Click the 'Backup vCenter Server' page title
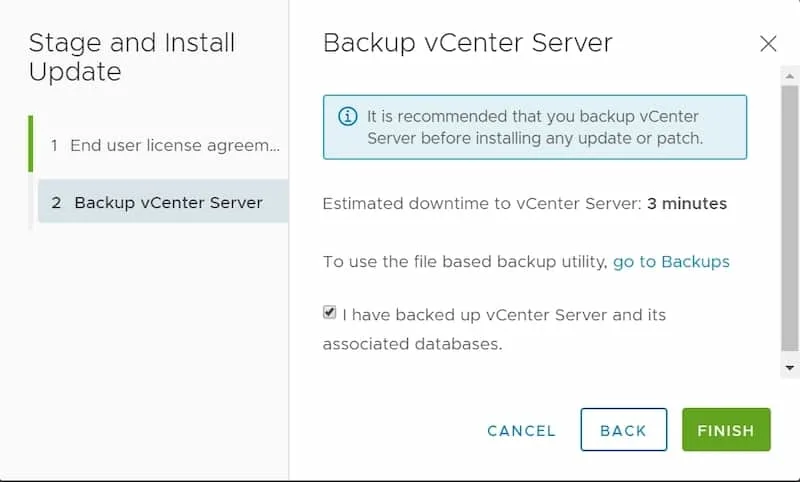 click(467, 43)
